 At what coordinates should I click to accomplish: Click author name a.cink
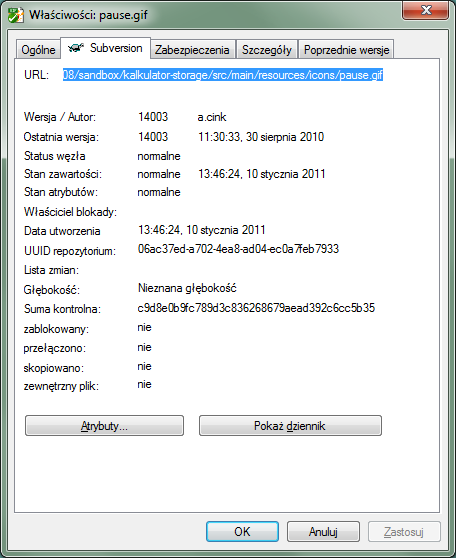pyautogui.click(x=212, y=117)
